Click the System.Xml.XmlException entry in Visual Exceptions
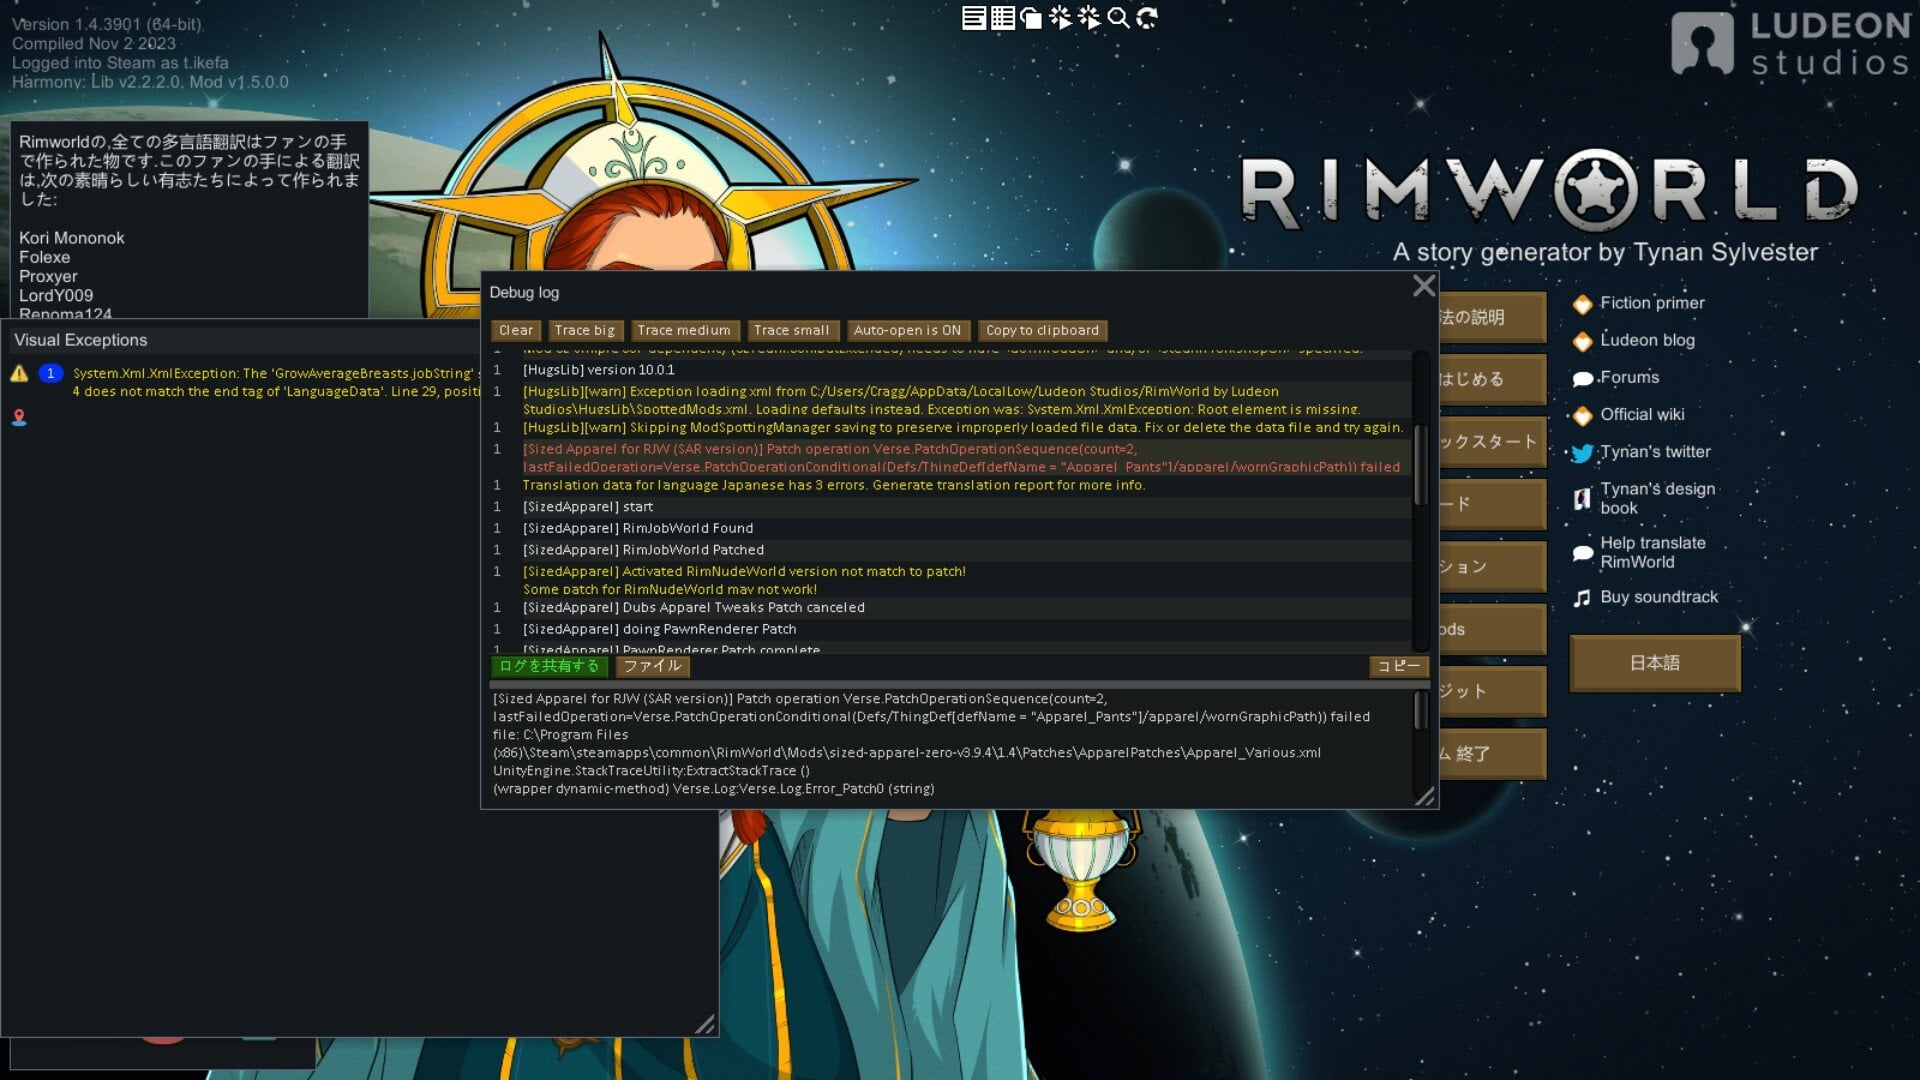This screenshot has height=1080, width=1920. pos(276,382)
